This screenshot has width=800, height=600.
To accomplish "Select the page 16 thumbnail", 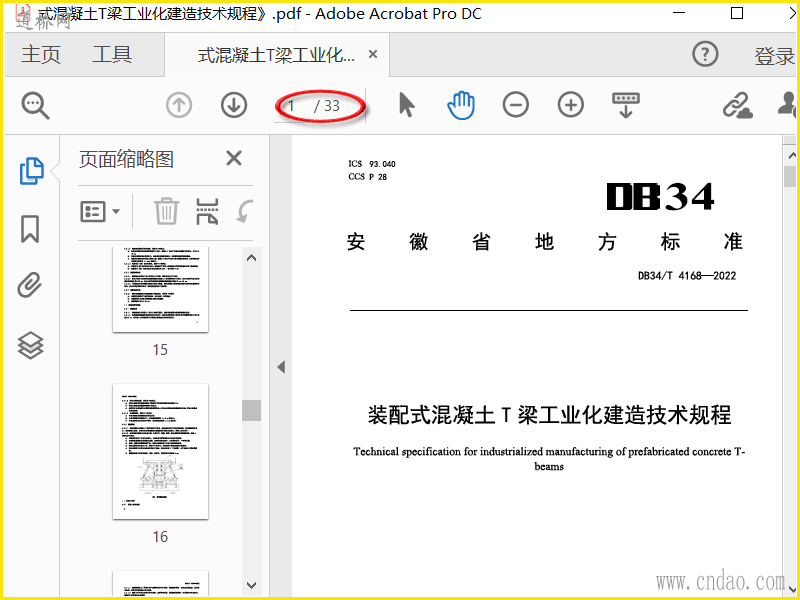I will coord(160,452).
